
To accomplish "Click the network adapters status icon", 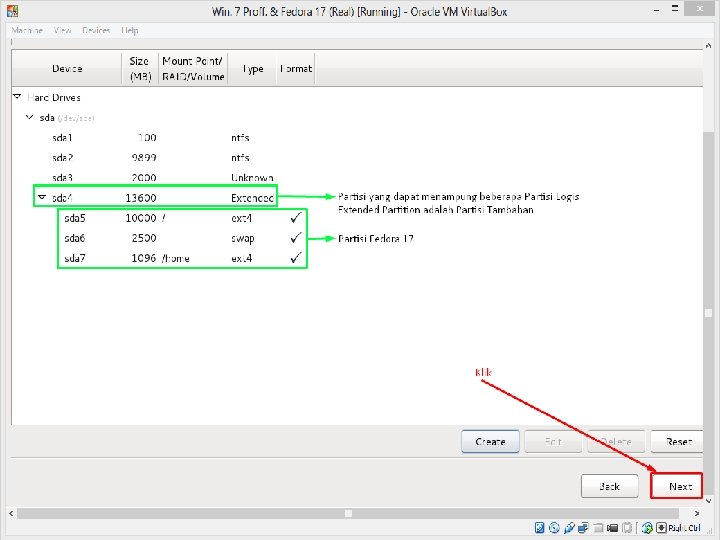I will coord(583,528).
